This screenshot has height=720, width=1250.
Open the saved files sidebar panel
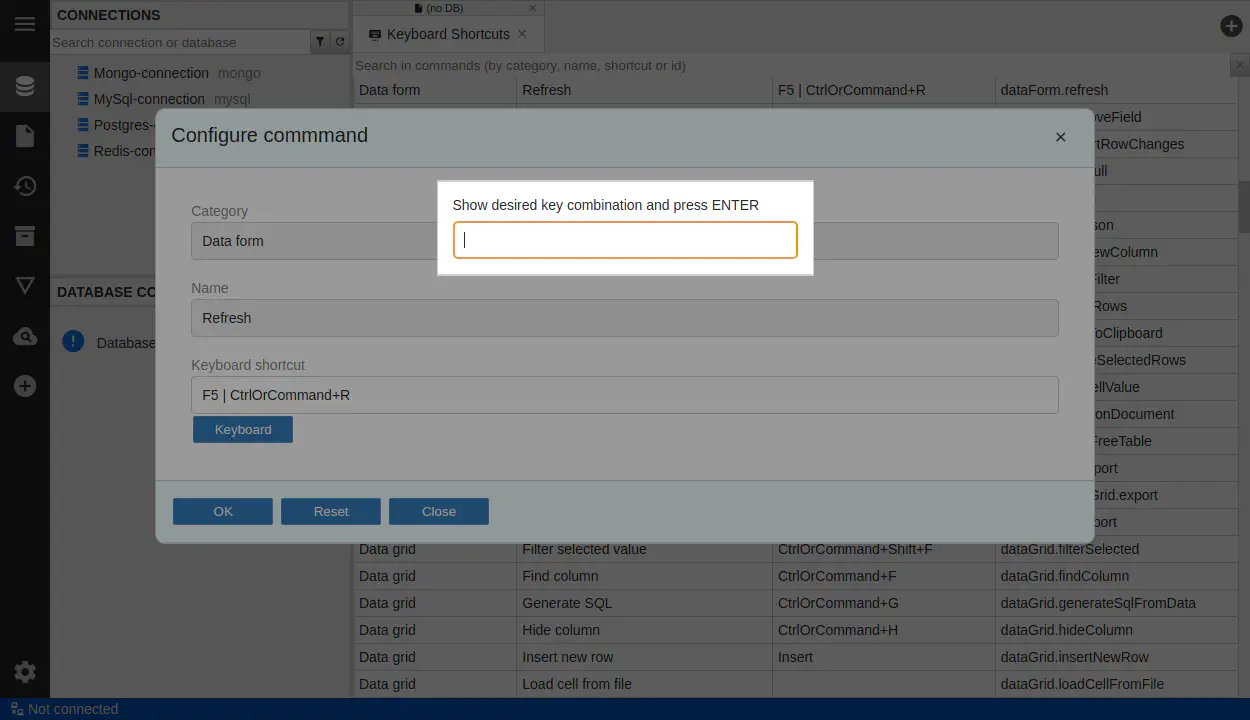[x=25, y=136]
